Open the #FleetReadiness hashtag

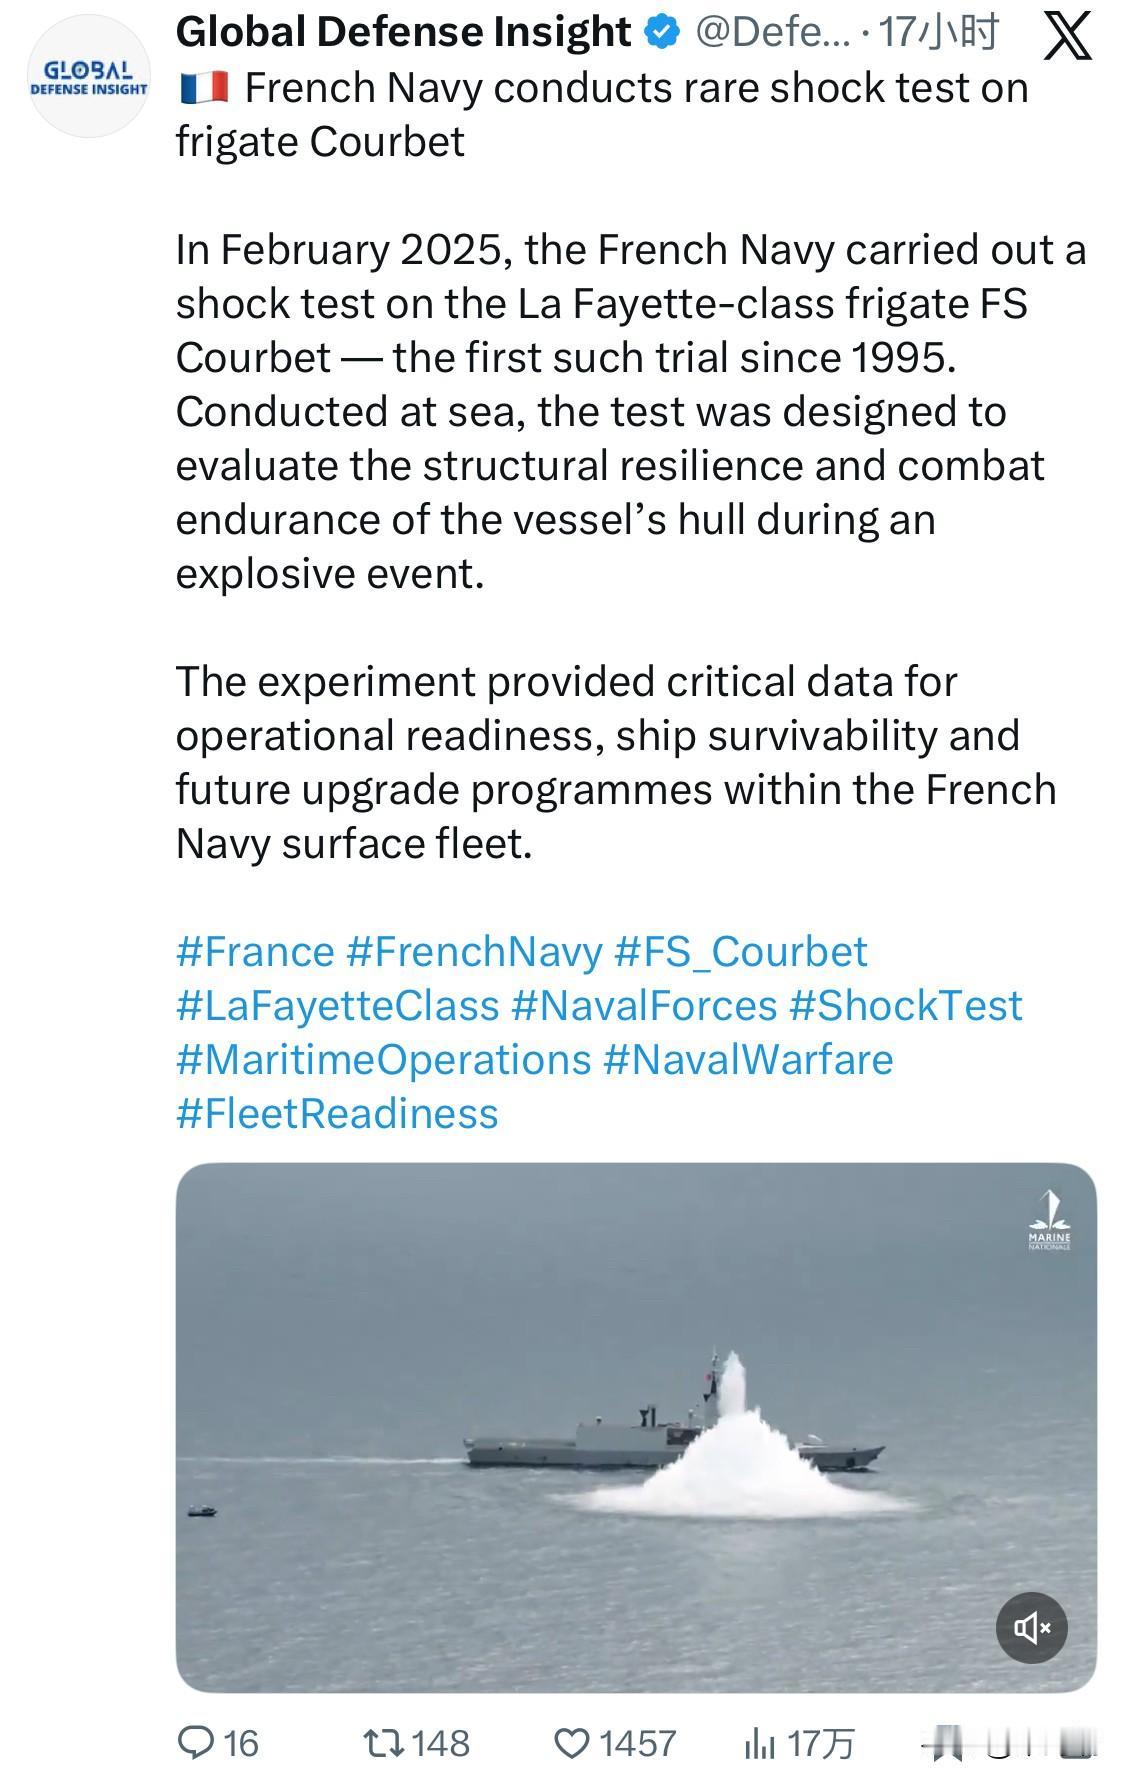(x=337, y=1113)
